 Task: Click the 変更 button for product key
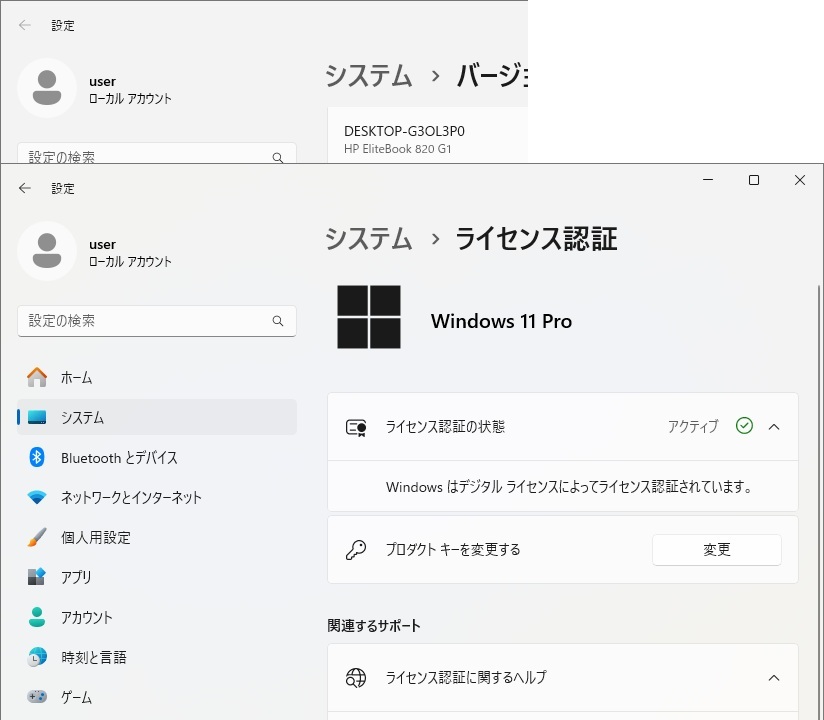click(717, 550)
